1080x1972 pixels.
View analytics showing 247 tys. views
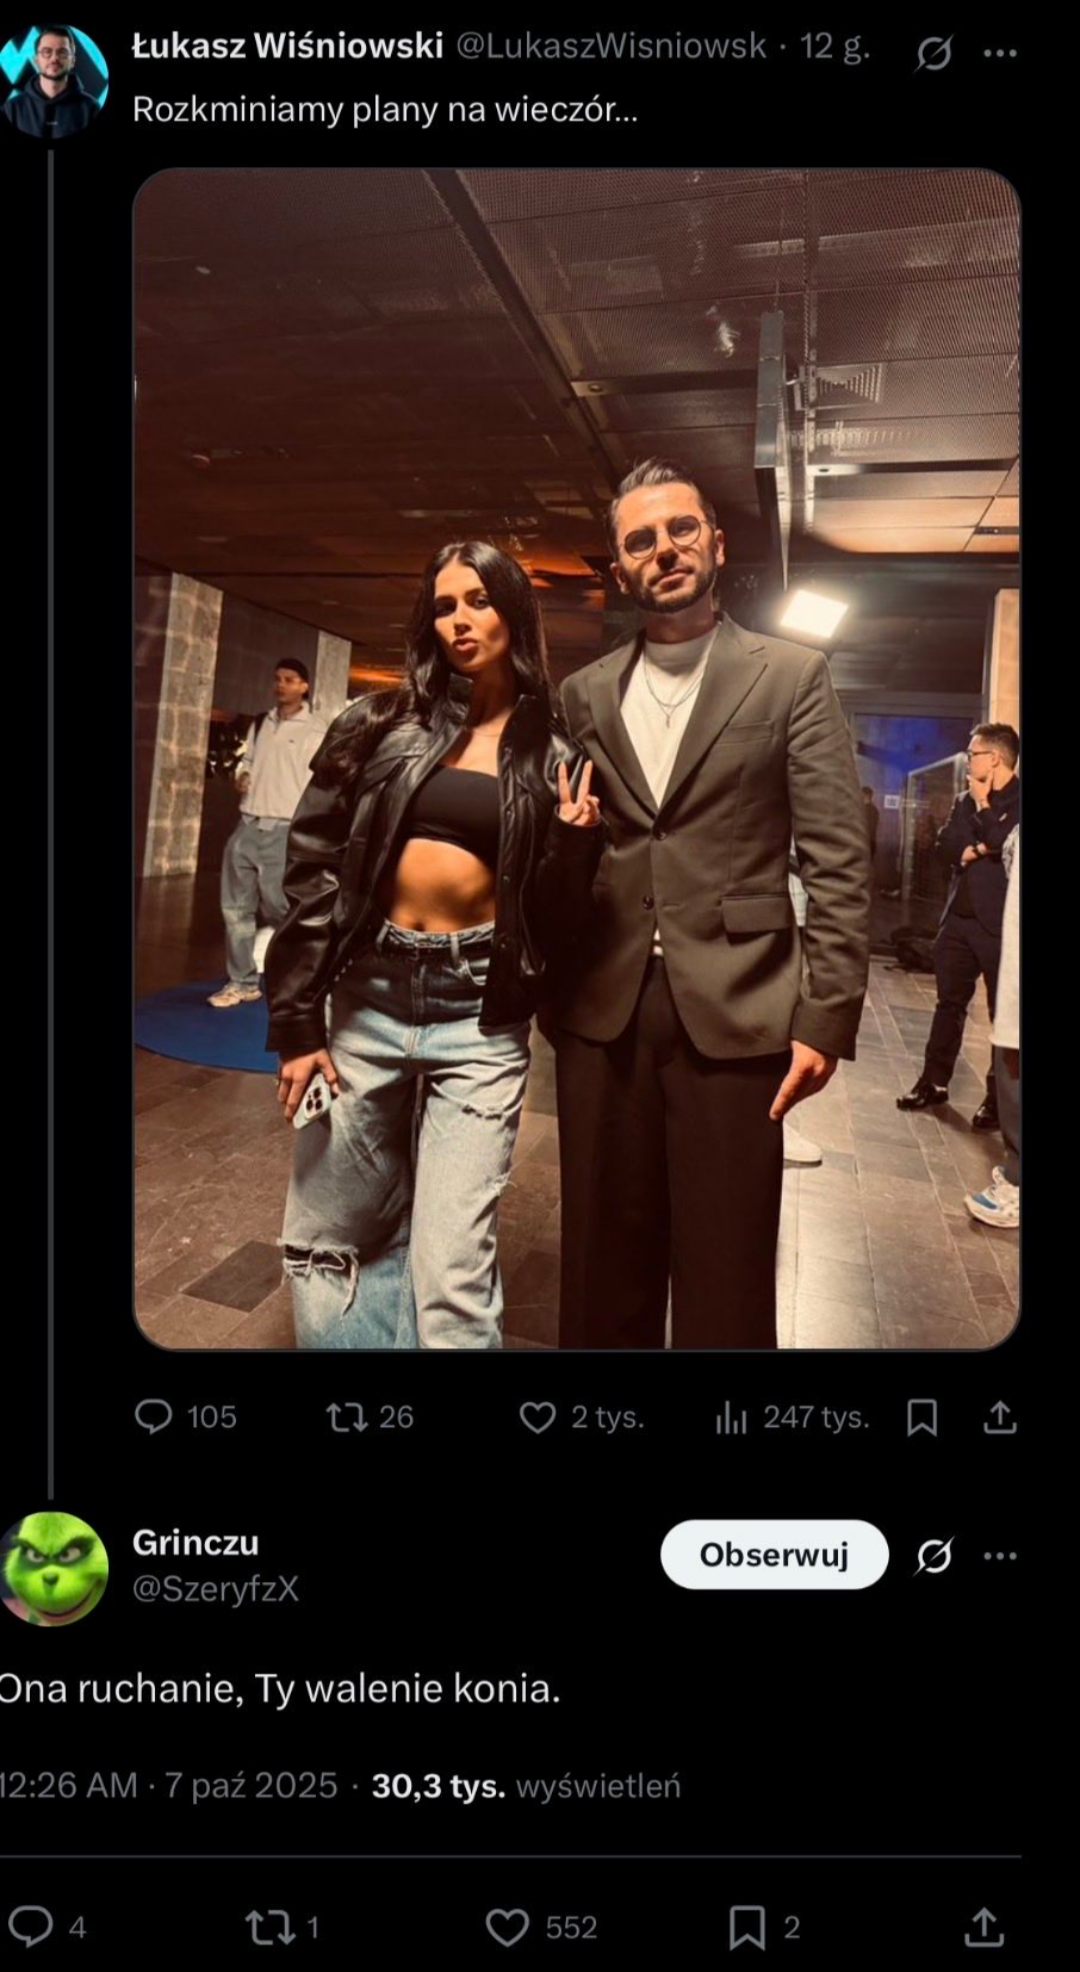pos(731,1416)
